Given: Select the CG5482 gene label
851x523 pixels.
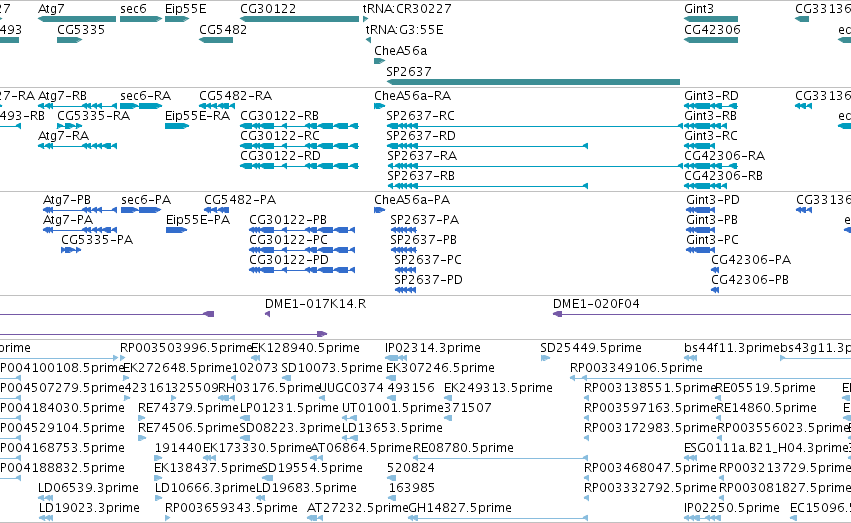Looking at the screenshot, I should coord(223,30).
